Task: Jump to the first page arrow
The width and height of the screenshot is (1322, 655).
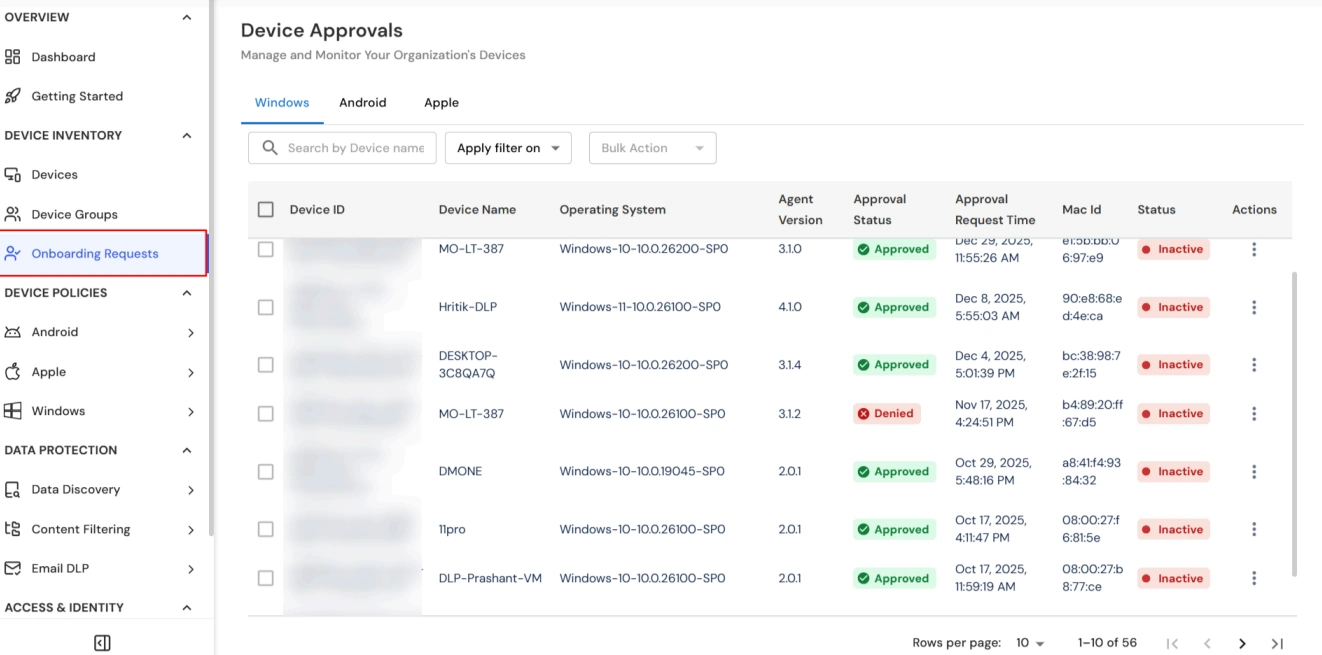Action: [1172, 644]
